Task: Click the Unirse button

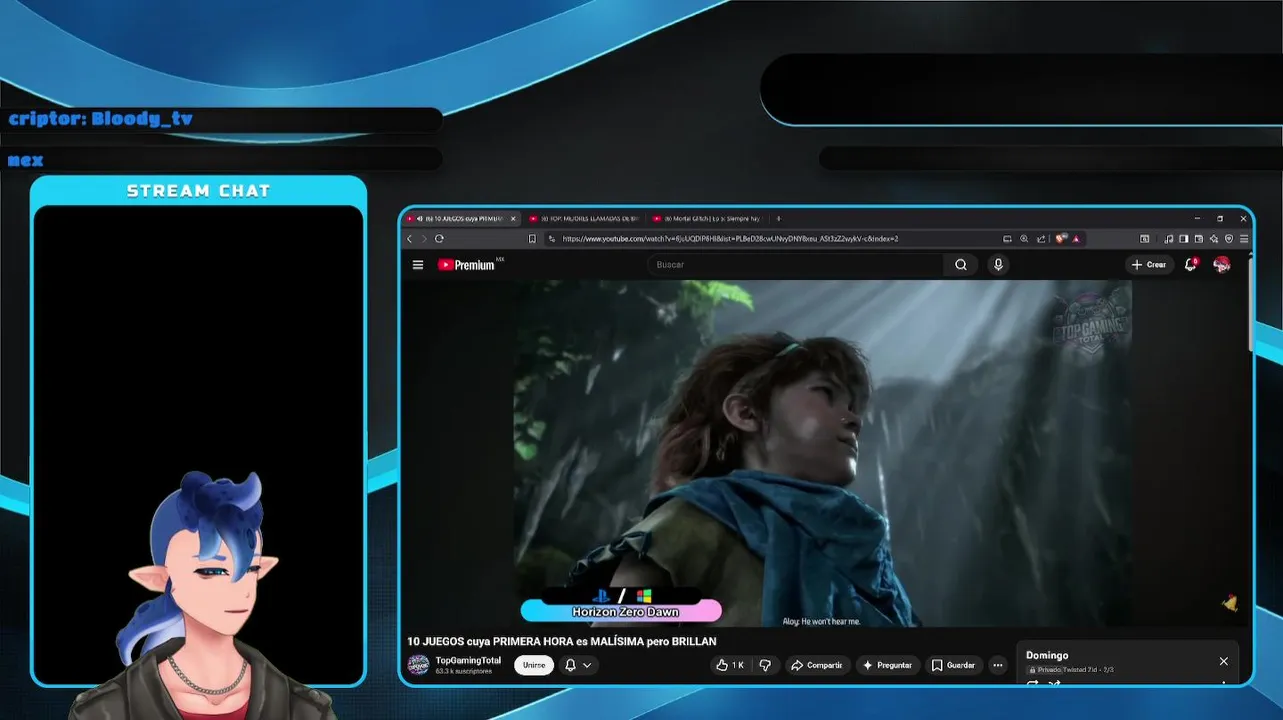Action: click(x=534, y=665)
